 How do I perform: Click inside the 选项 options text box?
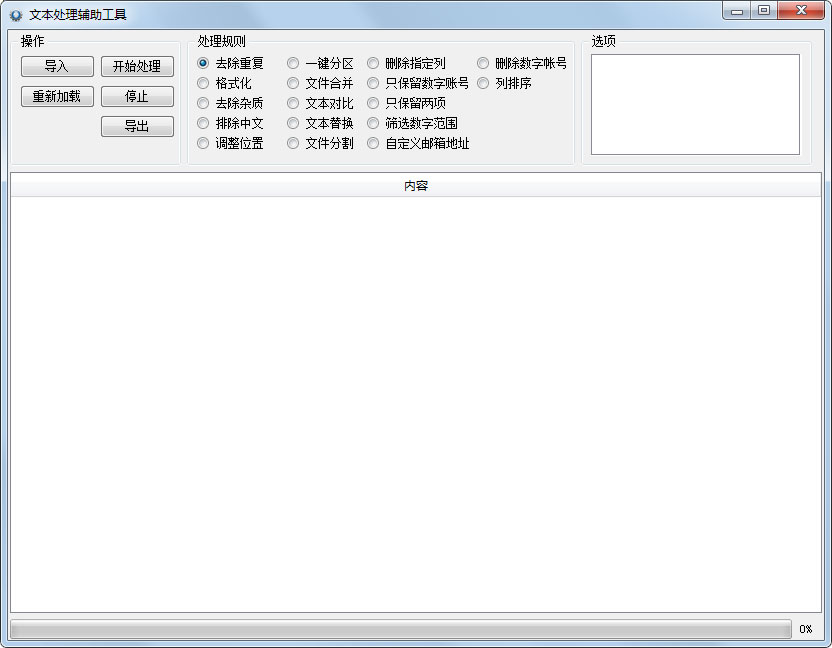click(x=695, y=105)
